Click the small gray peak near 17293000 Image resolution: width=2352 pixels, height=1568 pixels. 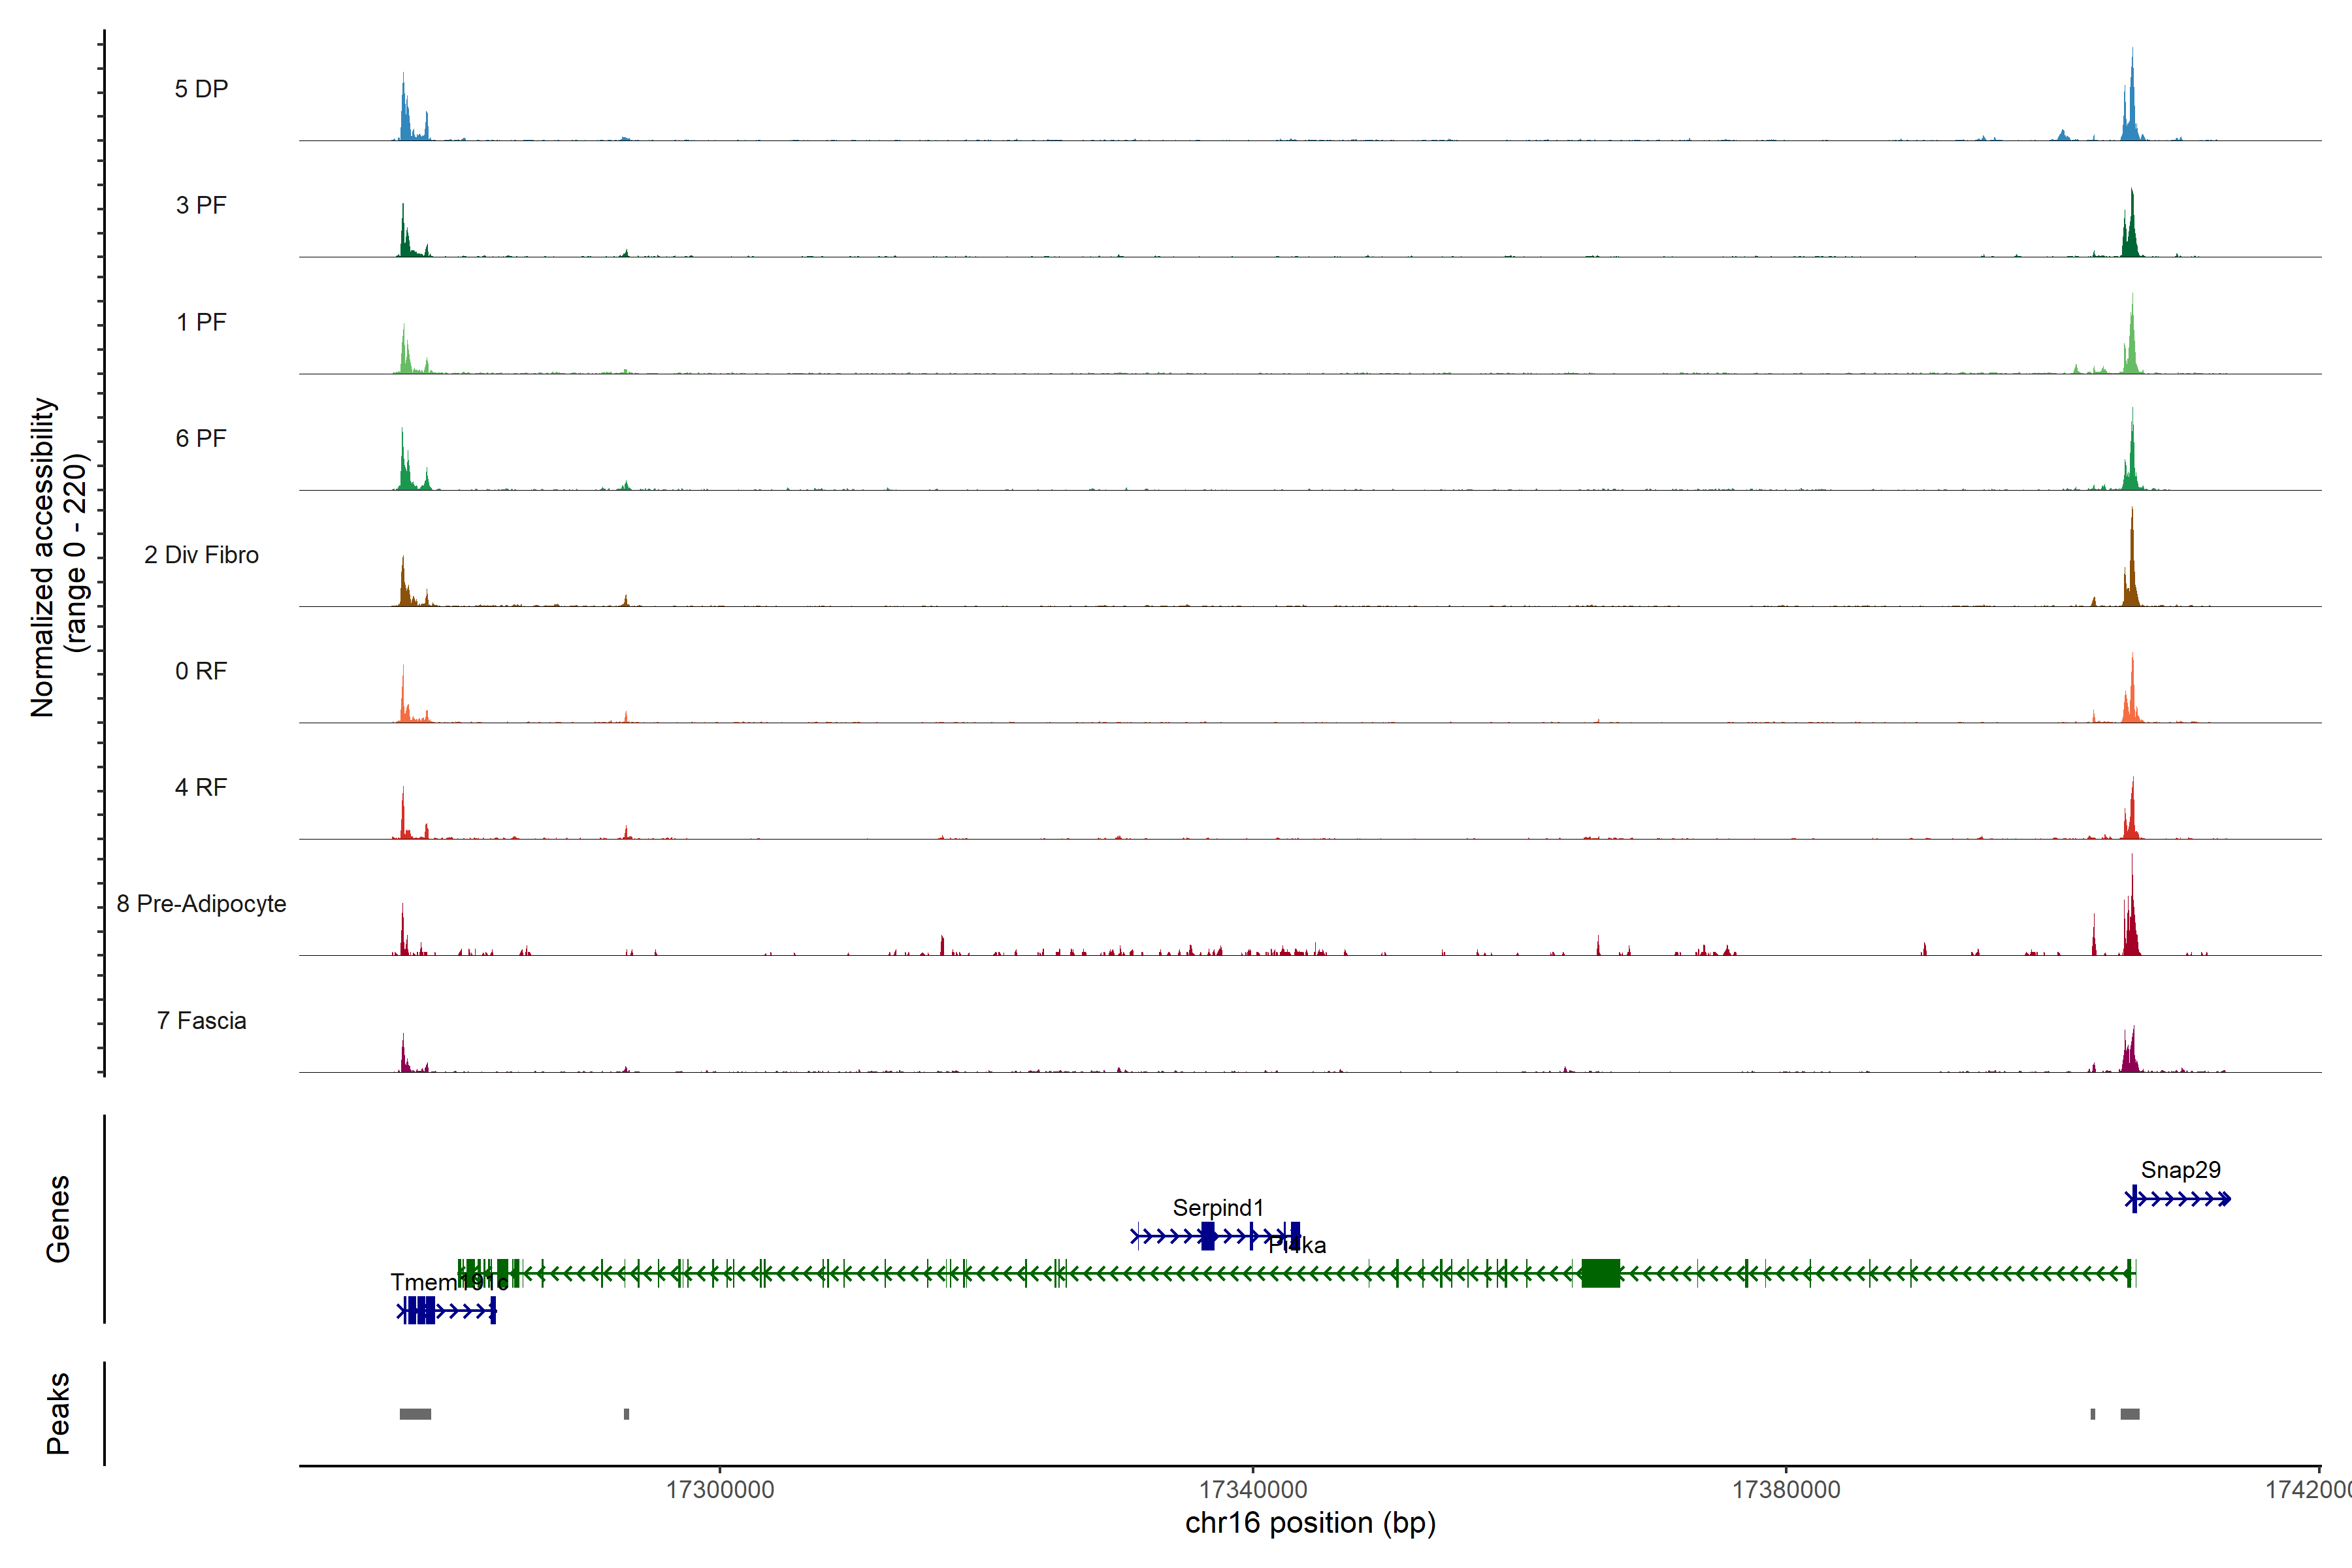[x=626, y=1414]
